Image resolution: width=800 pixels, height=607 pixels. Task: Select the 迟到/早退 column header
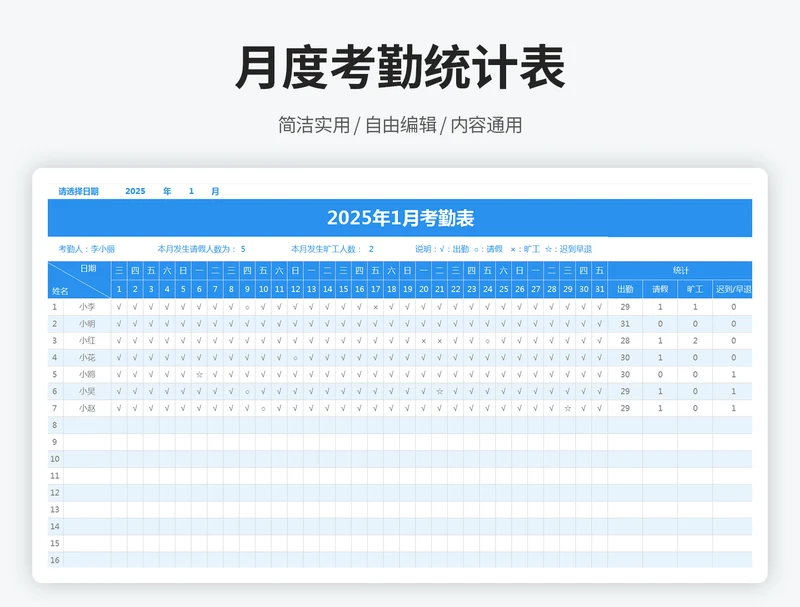733,289
